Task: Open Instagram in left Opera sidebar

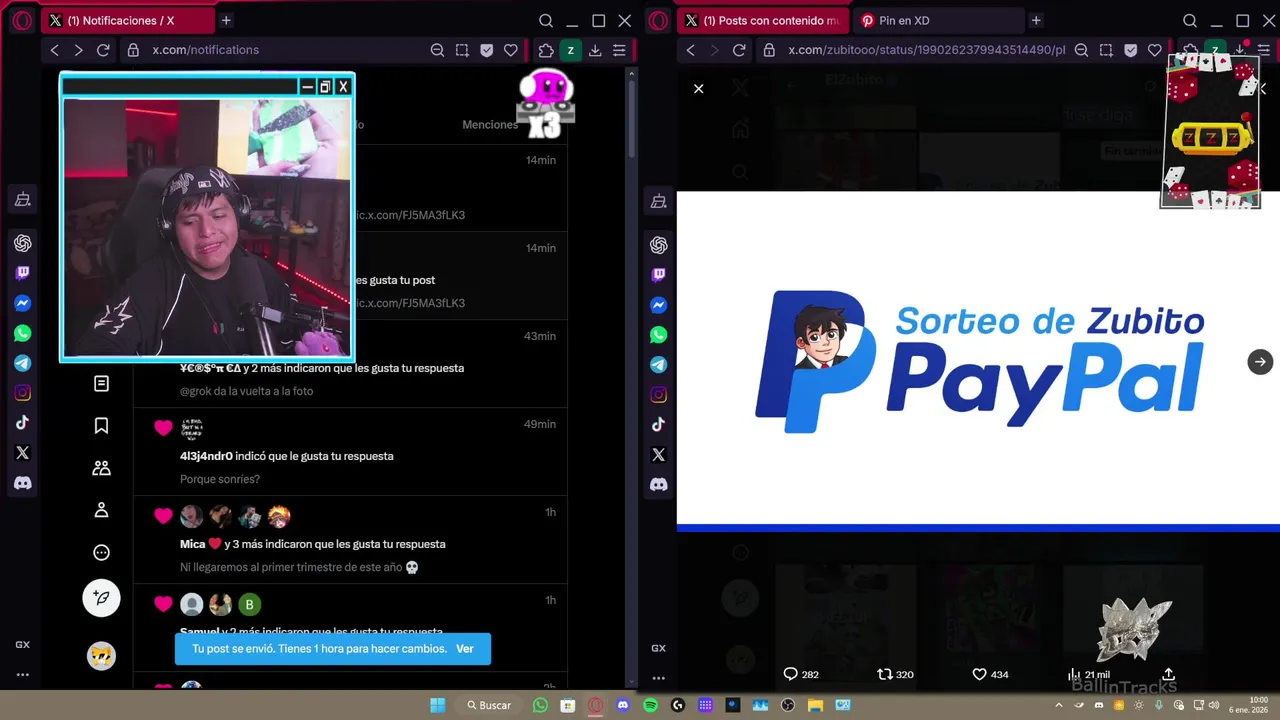Action: [22, 393]
